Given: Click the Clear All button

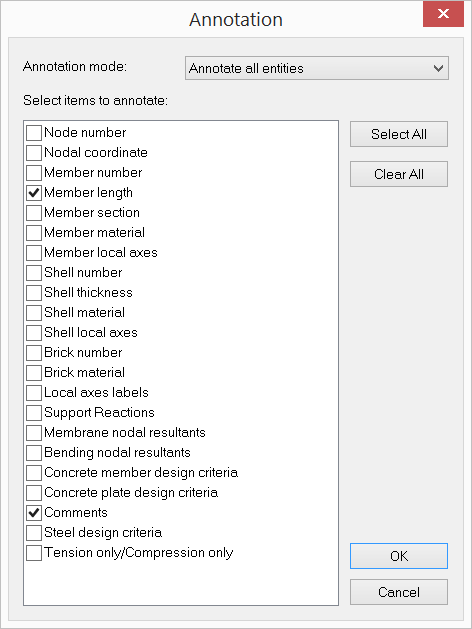Looking at the screenshot, I should 399,174.
